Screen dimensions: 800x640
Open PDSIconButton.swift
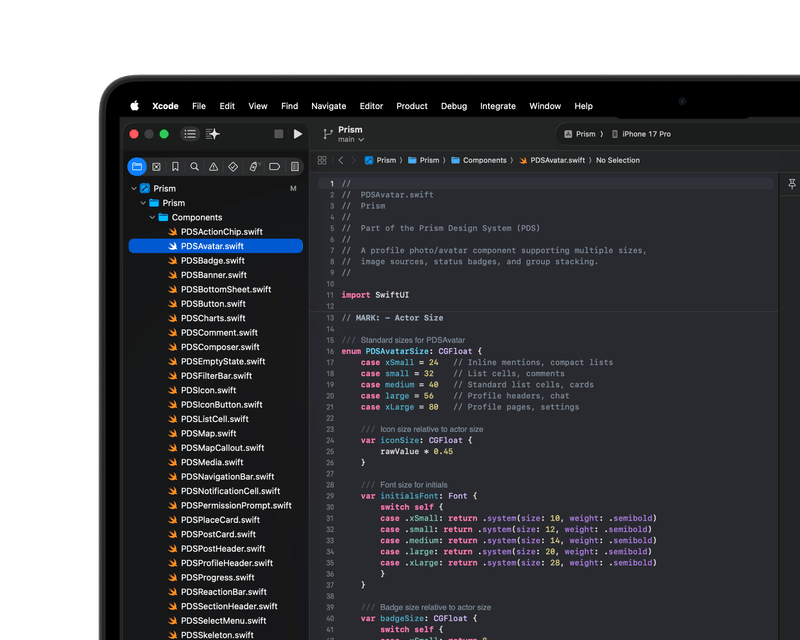215,405
